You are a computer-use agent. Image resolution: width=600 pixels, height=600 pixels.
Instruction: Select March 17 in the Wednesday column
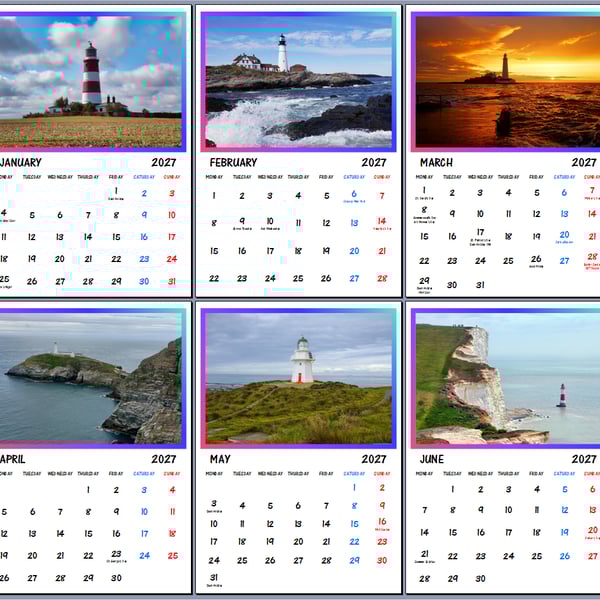(480, 232)
